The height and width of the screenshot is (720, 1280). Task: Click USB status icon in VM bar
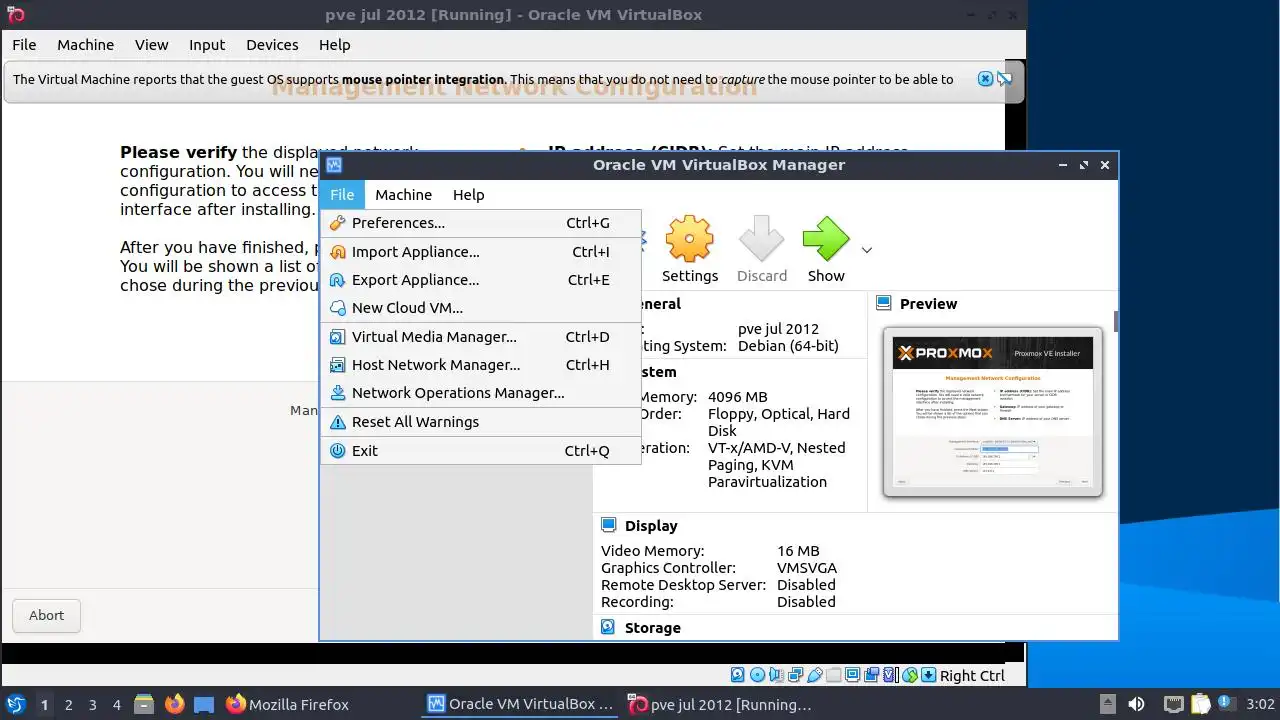click(814, 675)
